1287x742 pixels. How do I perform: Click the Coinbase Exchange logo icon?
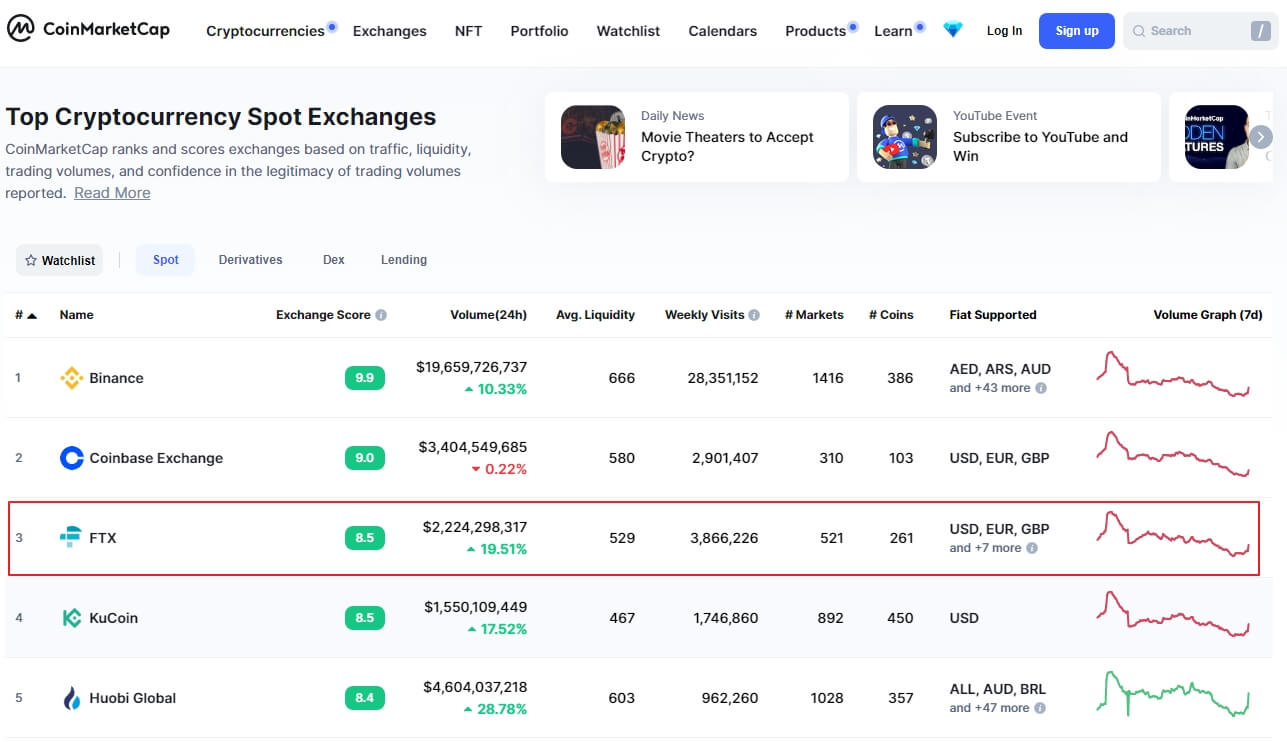pyautogui.click(x=71, y=458)
